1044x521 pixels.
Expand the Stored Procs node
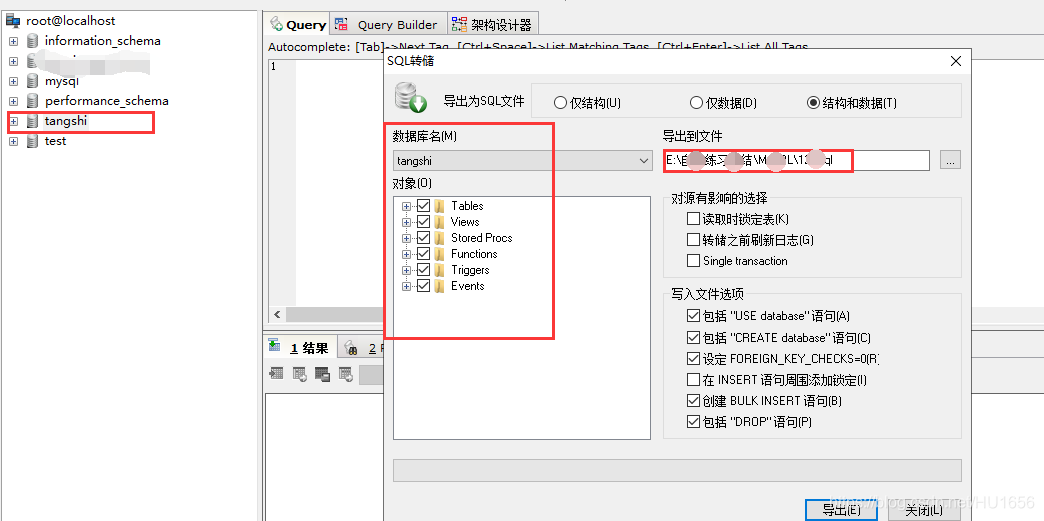[x=406, y=239]
